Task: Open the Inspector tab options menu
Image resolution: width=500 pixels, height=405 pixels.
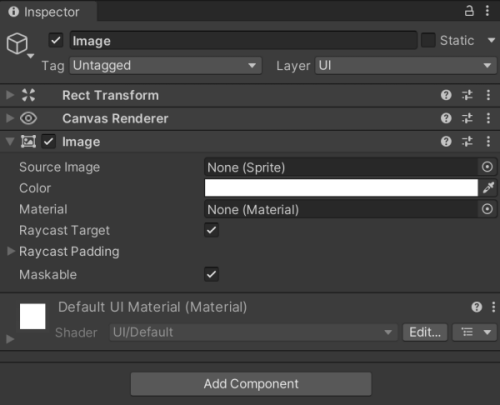Action: tap(487, 11)
